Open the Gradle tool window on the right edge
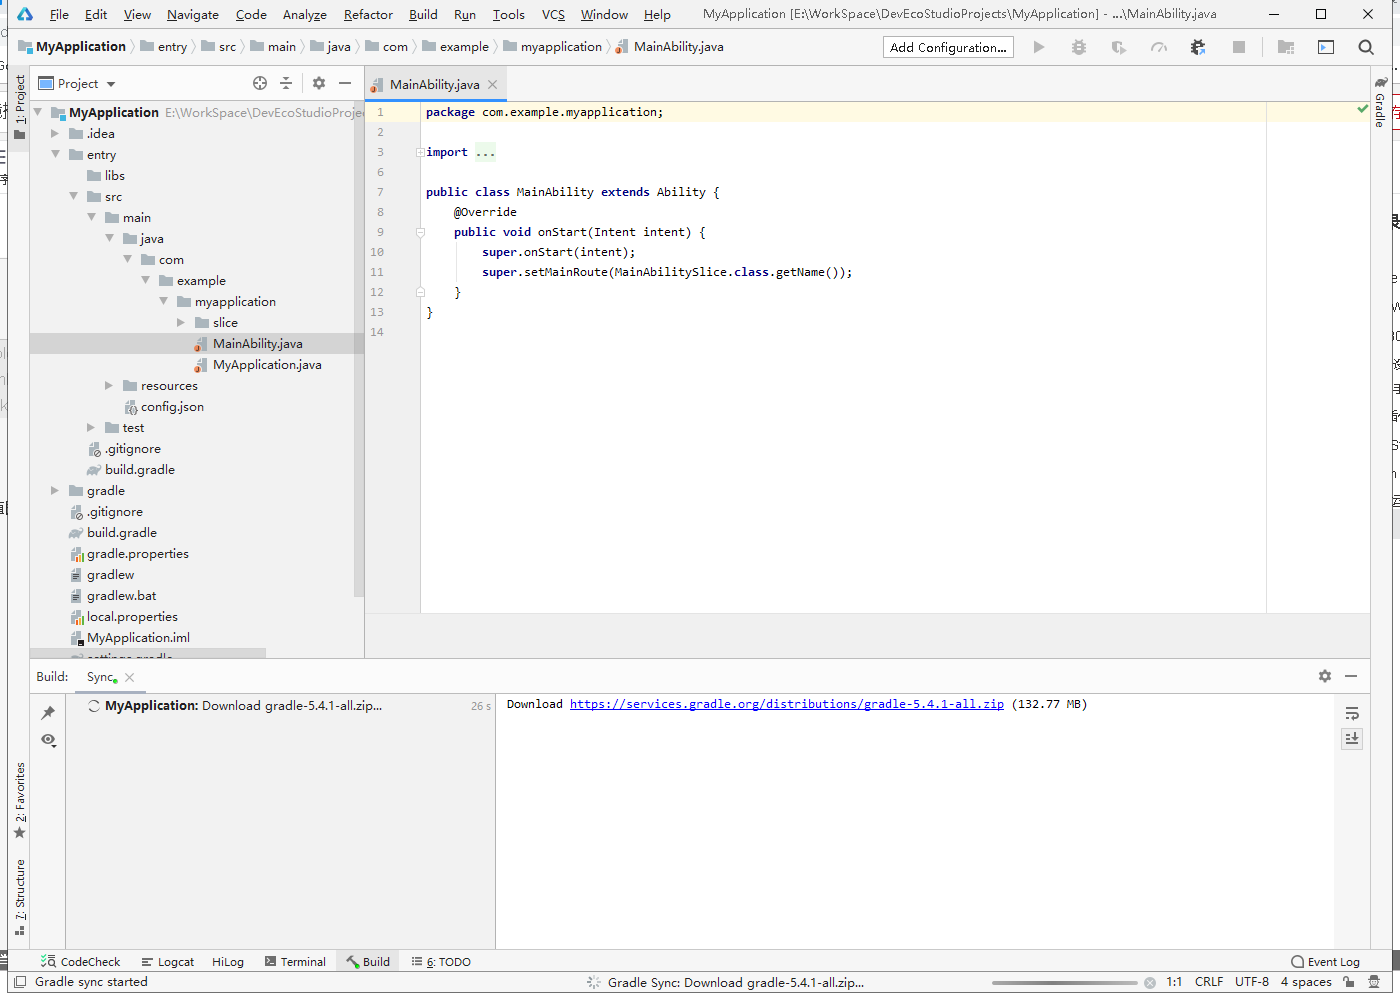Screen dimensions: 1400x1000 [1381, 102]
